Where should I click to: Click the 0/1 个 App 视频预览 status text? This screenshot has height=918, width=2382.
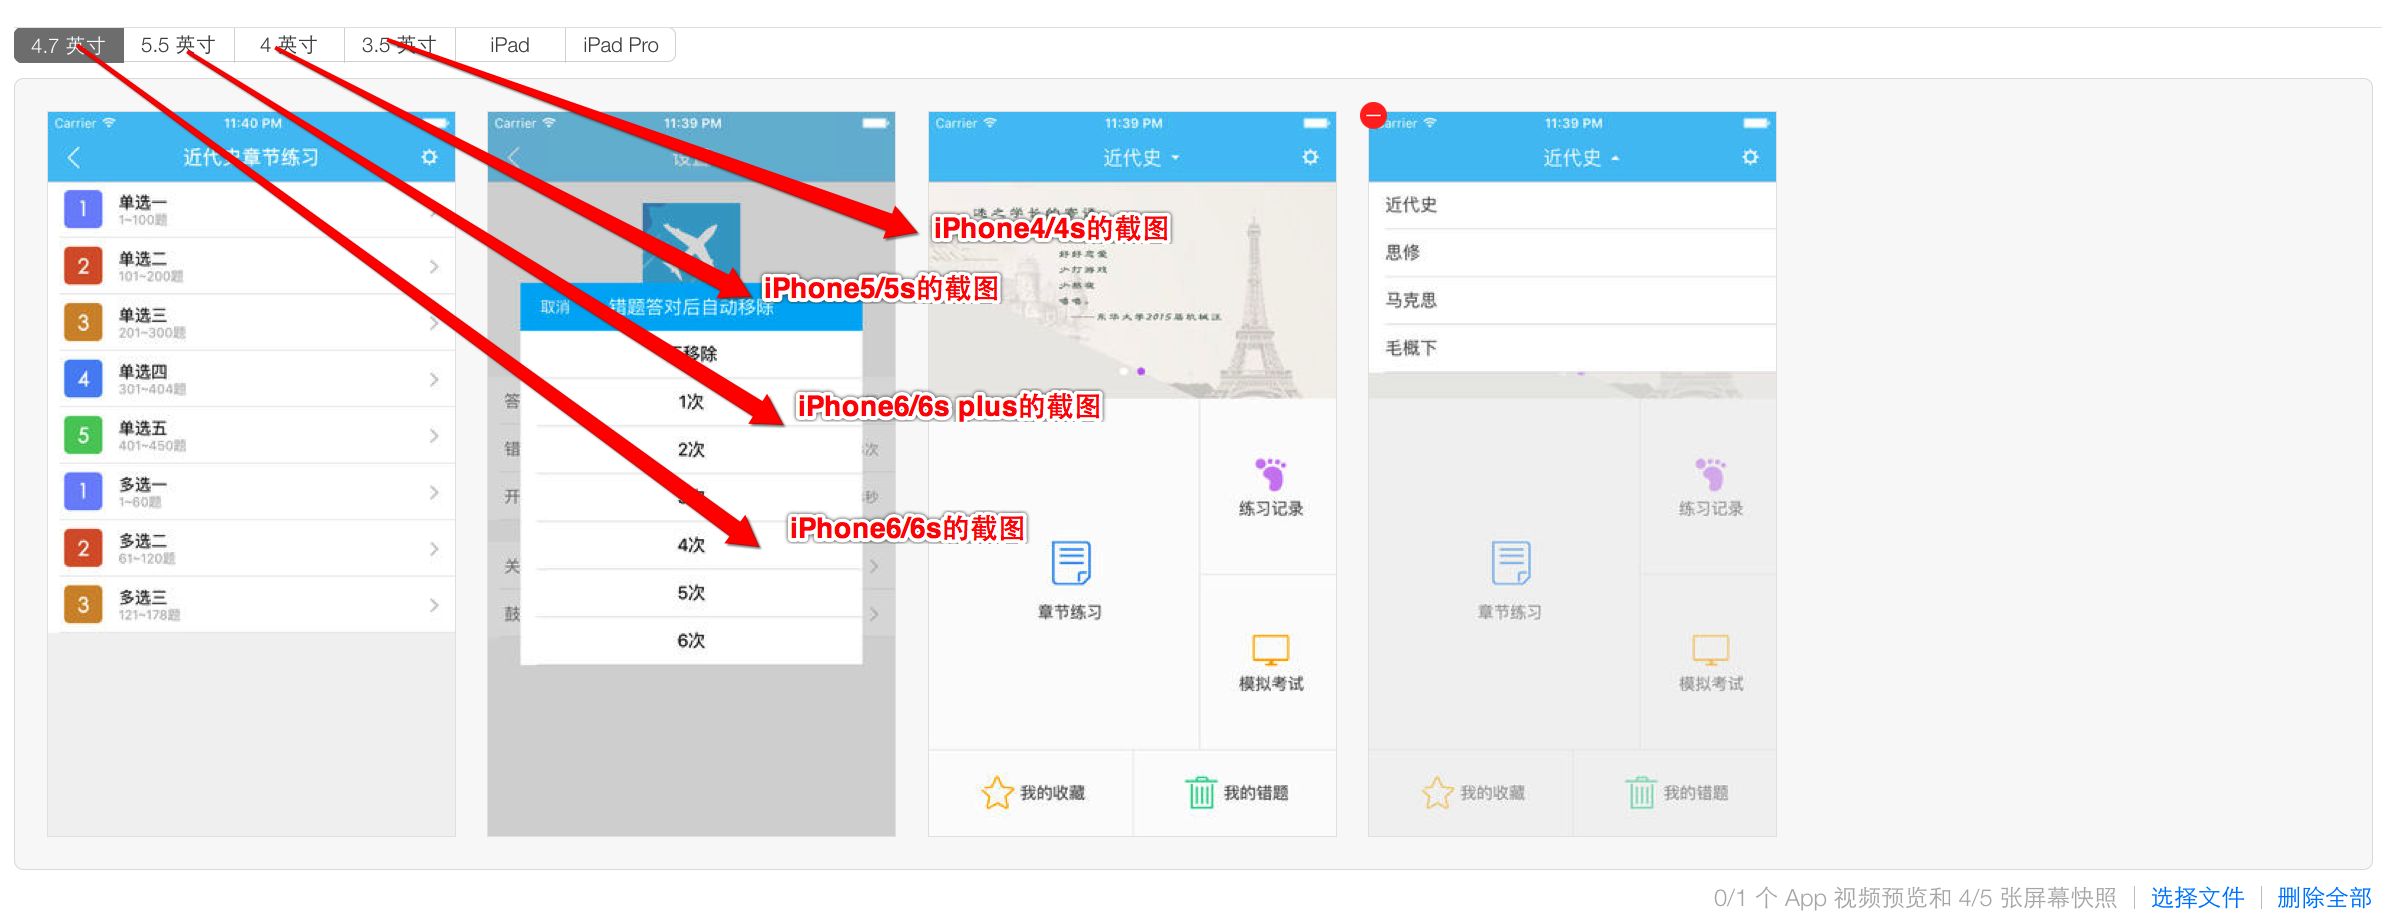pyautogui.click(x=1914, y=897)
